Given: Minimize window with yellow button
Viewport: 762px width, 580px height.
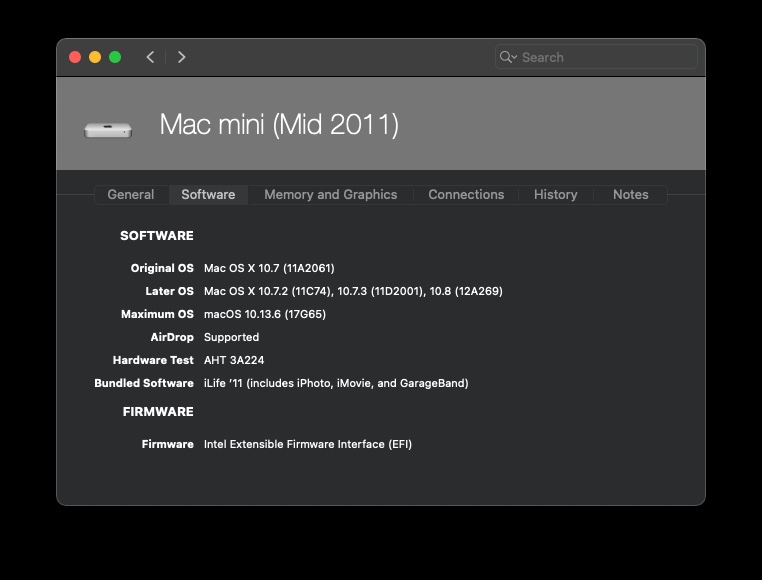Looking at the screenshot, I should coord(95,57).
